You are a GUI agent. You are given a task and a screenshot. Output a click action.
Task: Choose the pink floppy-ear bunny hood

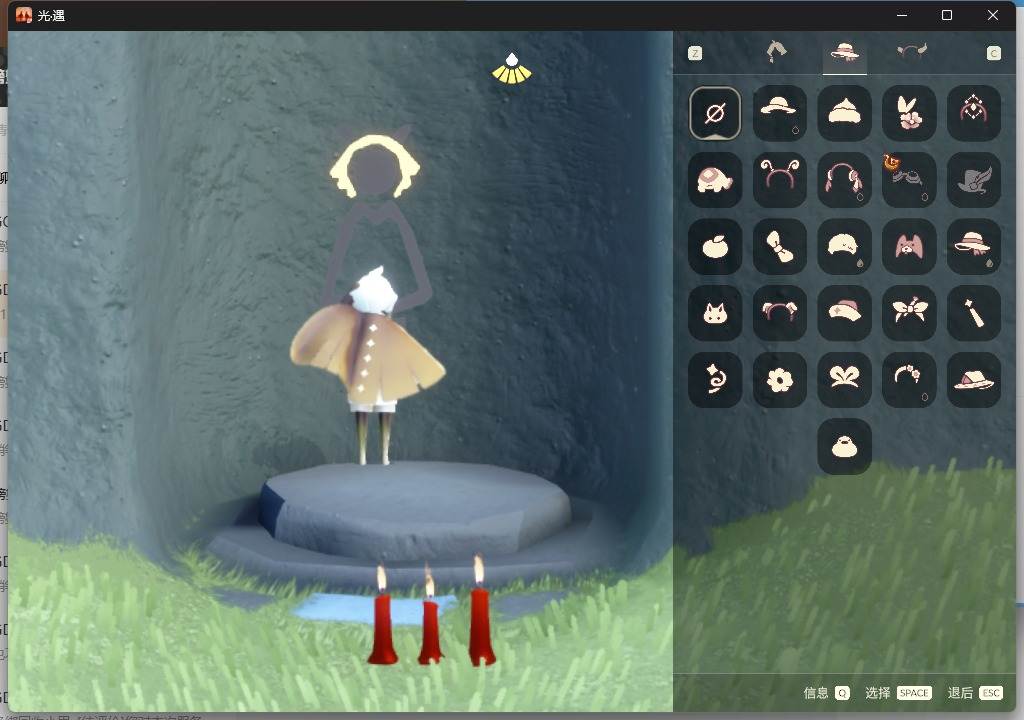[x=909, y=246]
